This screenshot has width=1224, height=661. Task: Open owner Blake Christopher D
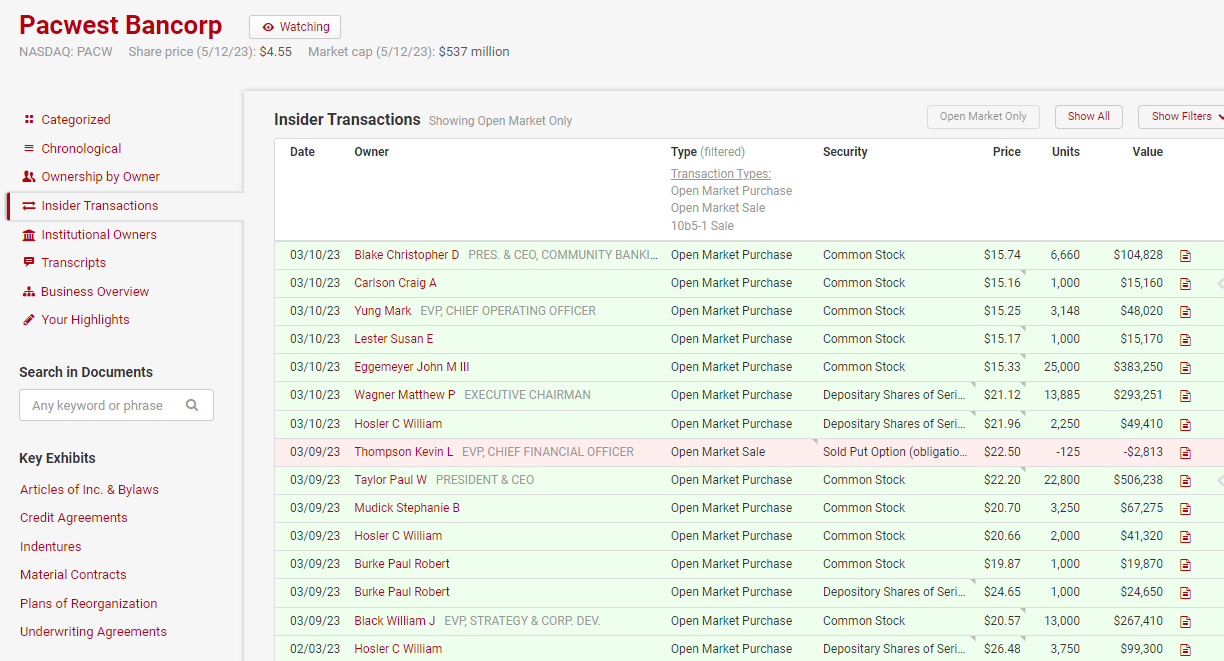[407, 255]
